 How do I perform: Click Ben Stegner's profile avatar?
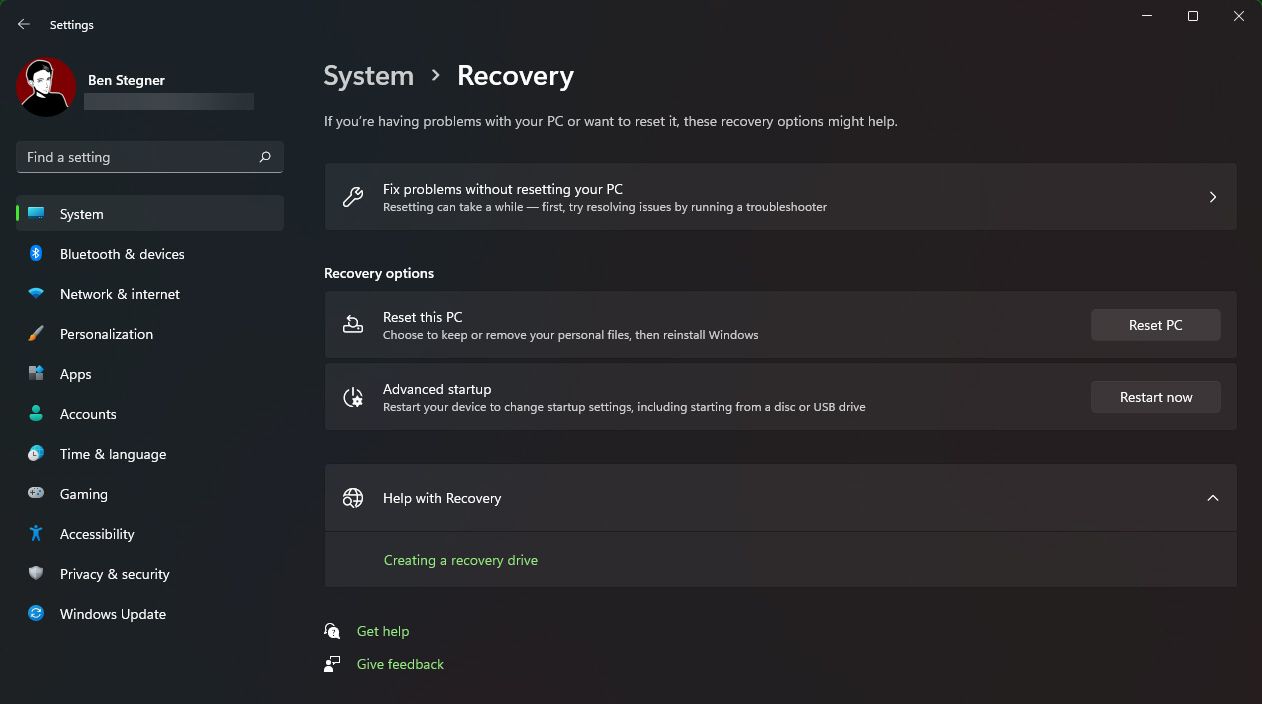pyautogui.click(x=45, y=87)
